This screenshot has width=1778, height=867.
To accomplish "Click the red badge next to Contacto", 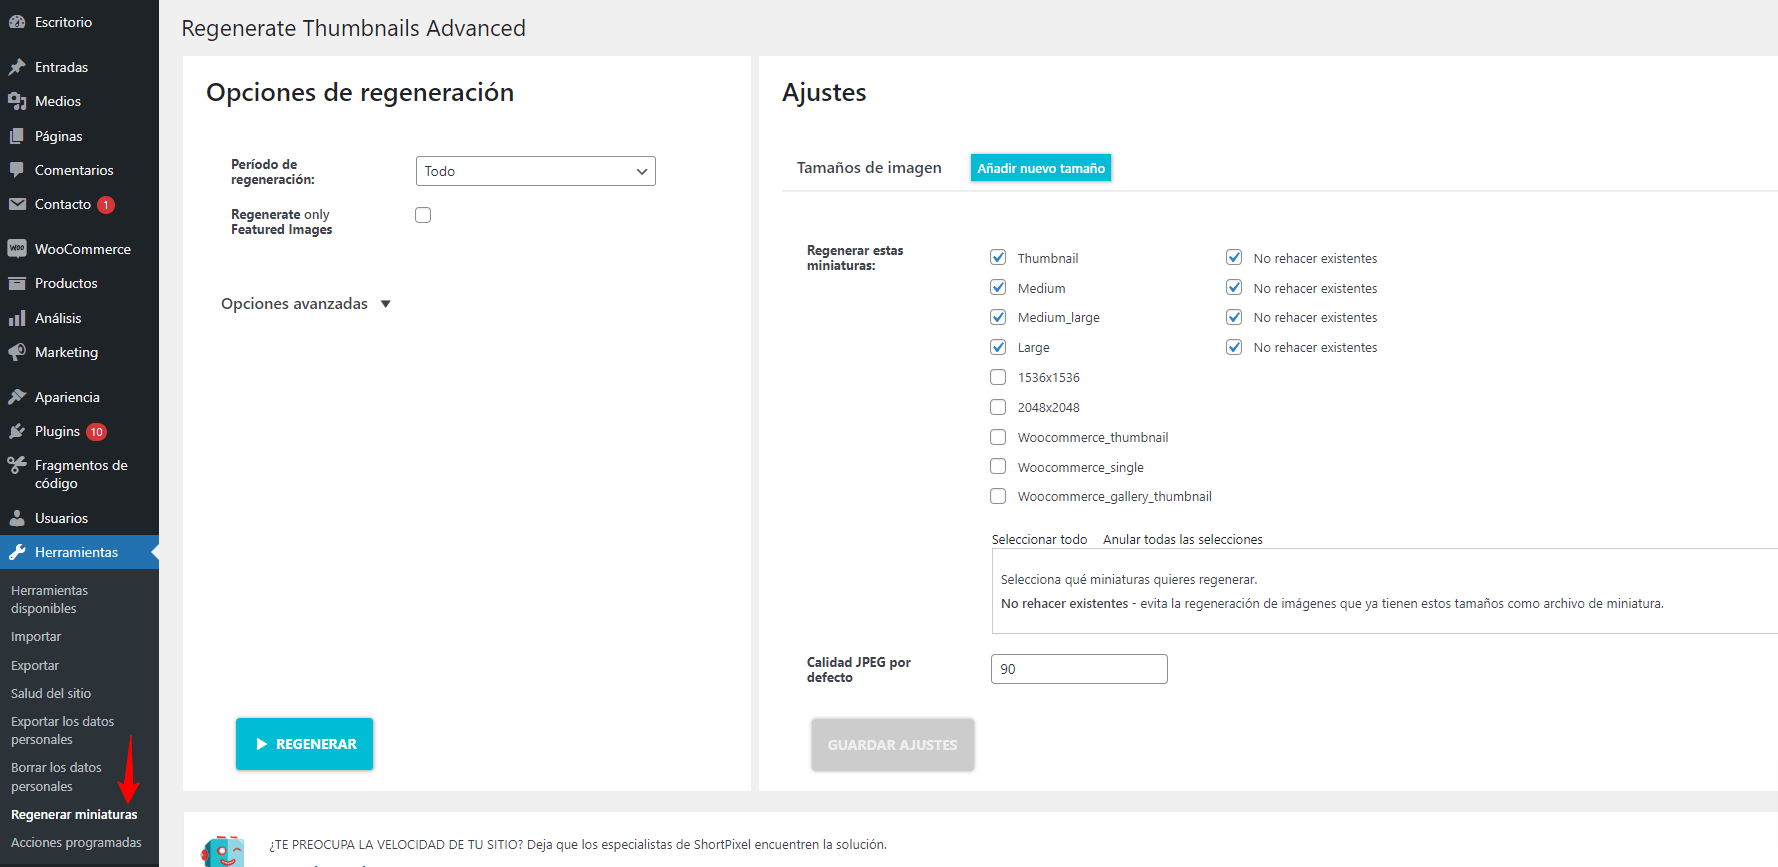I will 106,205.
